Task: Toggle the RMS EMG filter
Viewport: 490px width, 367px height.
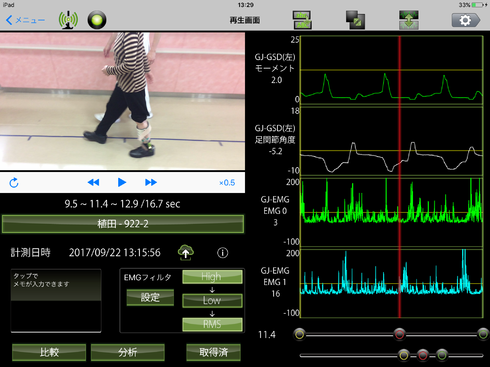Action: pos(212,324)
